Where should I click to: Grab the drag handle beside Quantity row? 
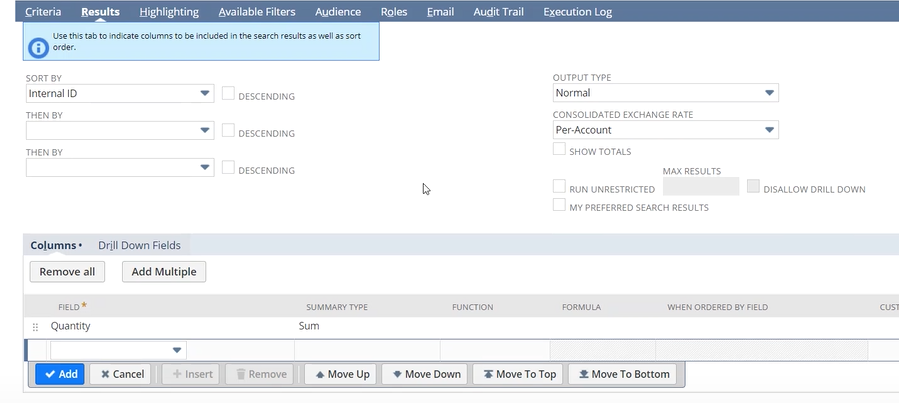click(36, 327)
